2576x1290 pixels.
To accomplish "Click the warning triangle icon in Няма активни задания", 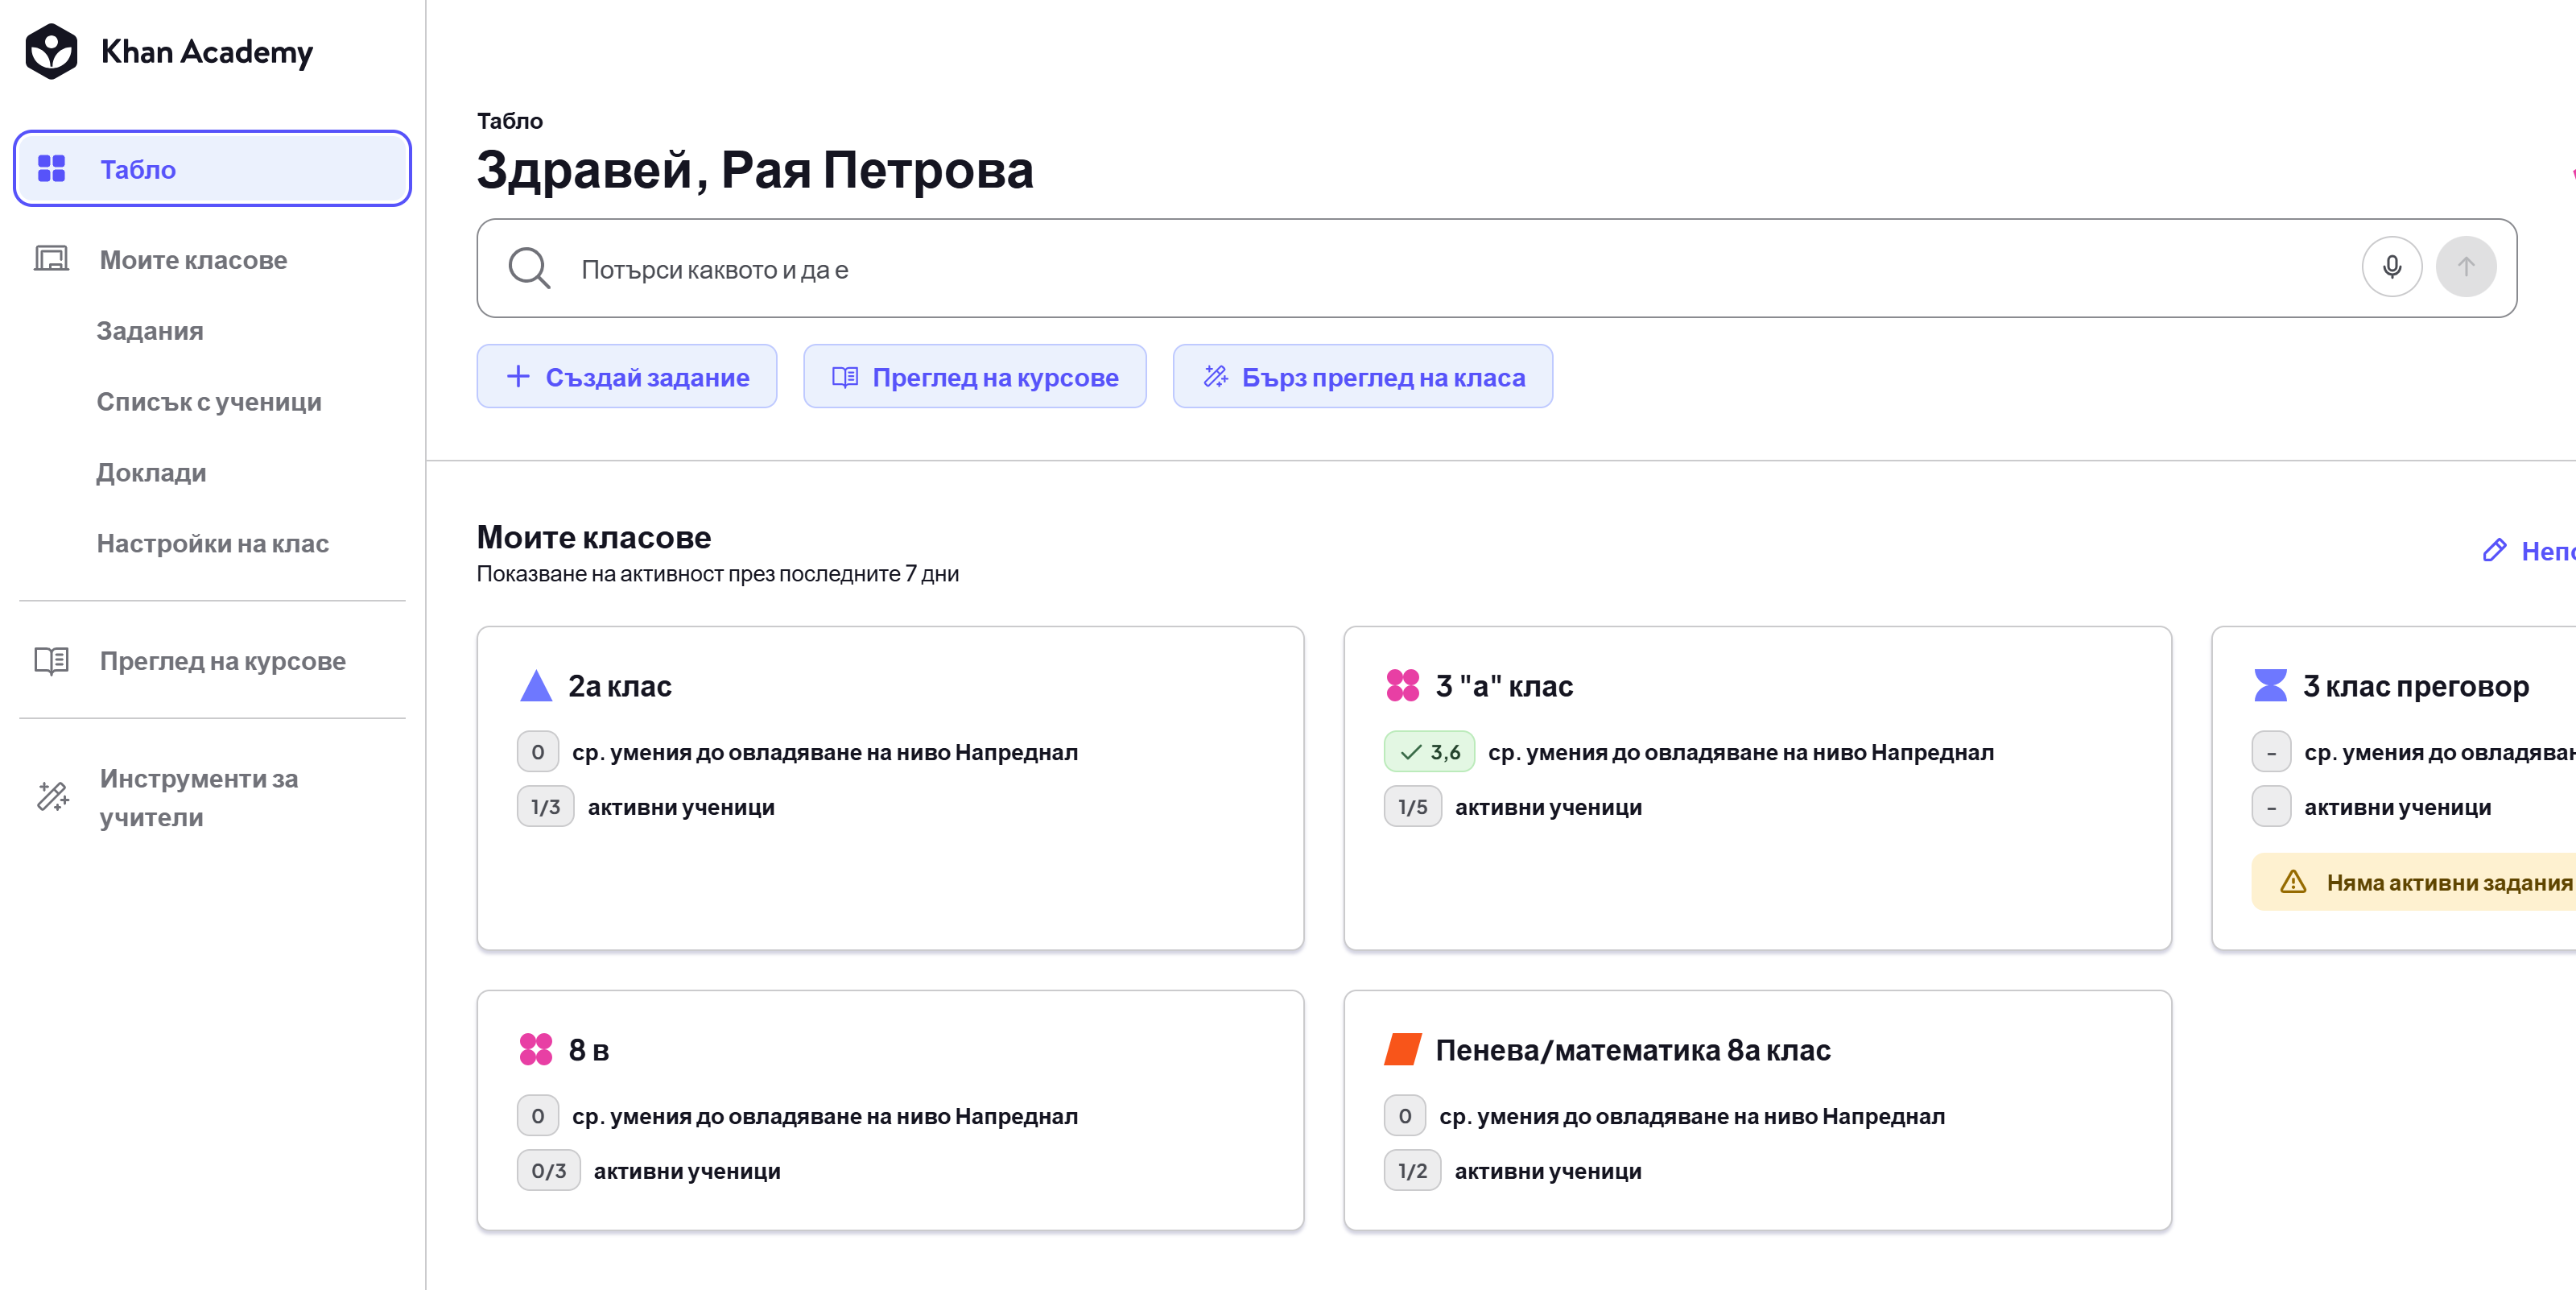I will (x=2292, y=882).
